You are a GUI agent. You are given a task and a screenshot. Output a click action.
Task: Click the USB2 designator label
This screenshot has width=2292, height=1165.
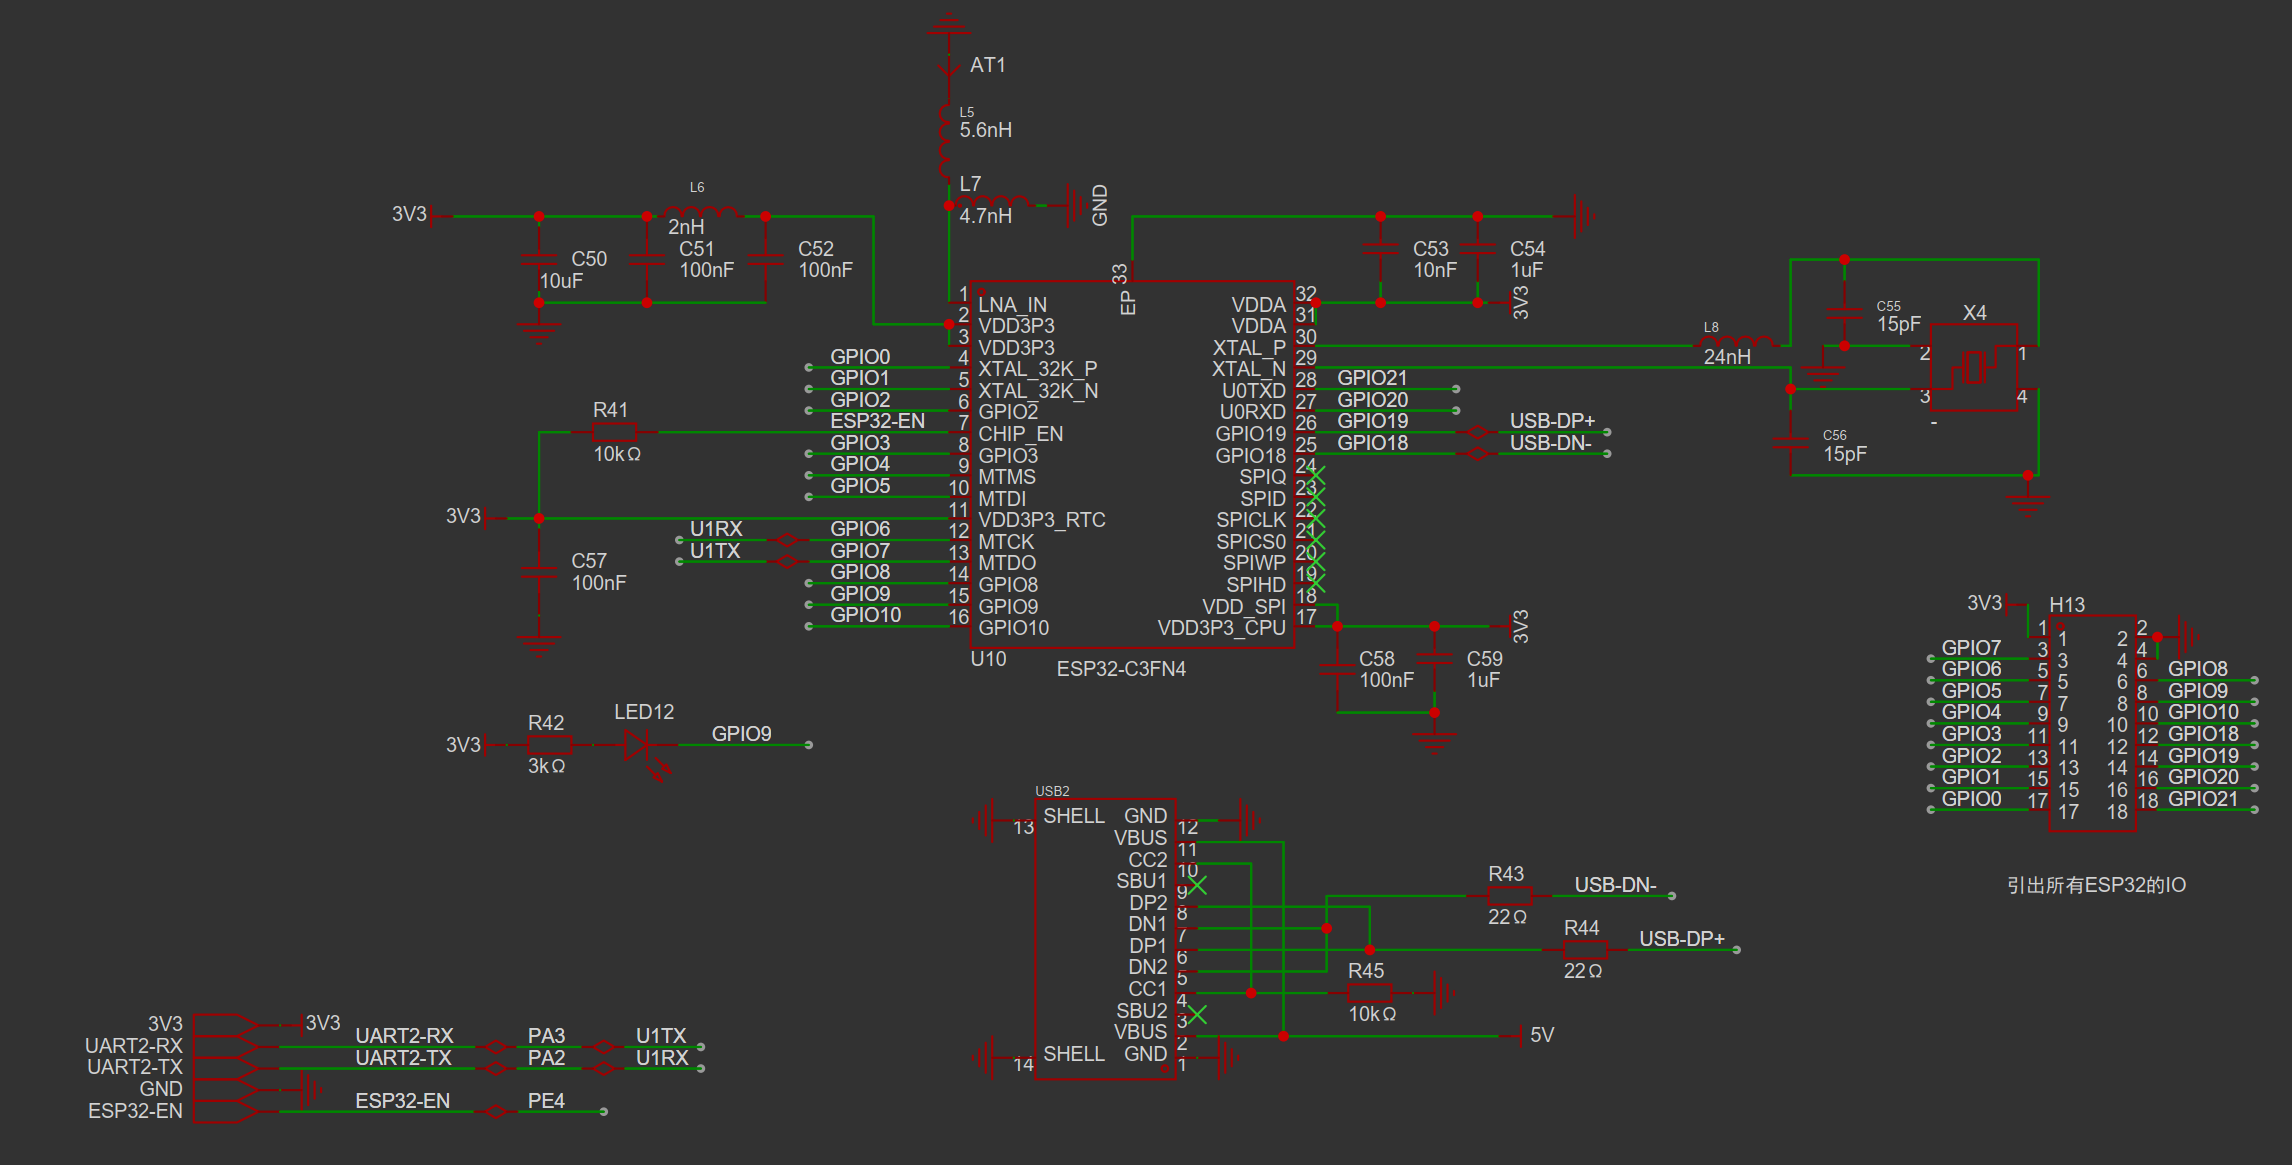(1052, 791)
